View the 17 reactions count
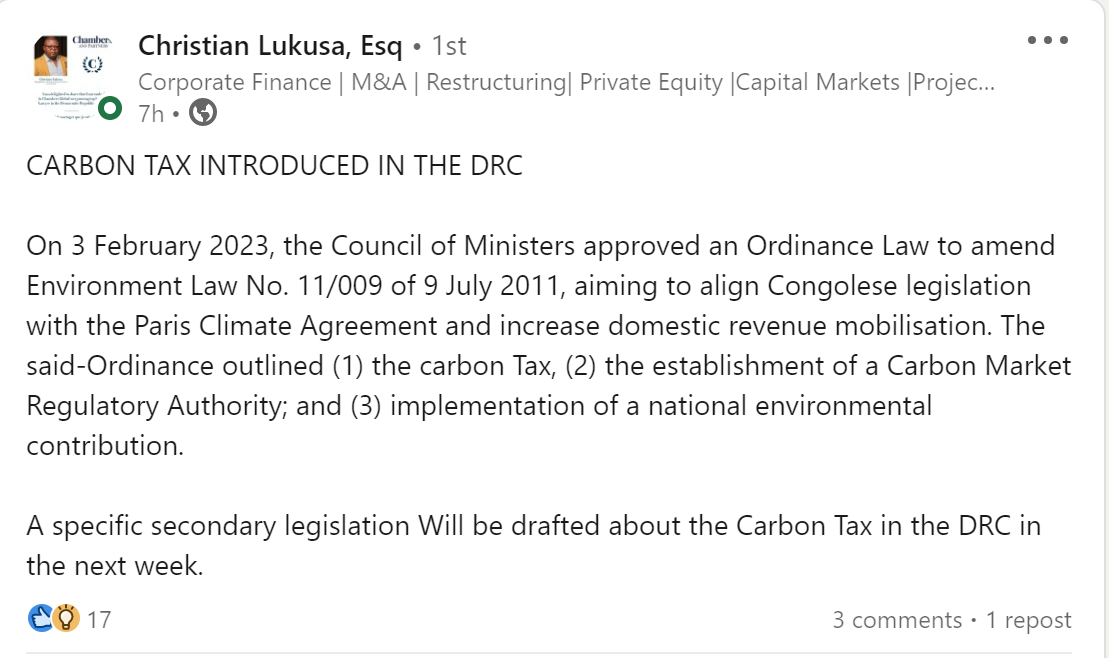 pyautogui.click(x=99, y=620)
